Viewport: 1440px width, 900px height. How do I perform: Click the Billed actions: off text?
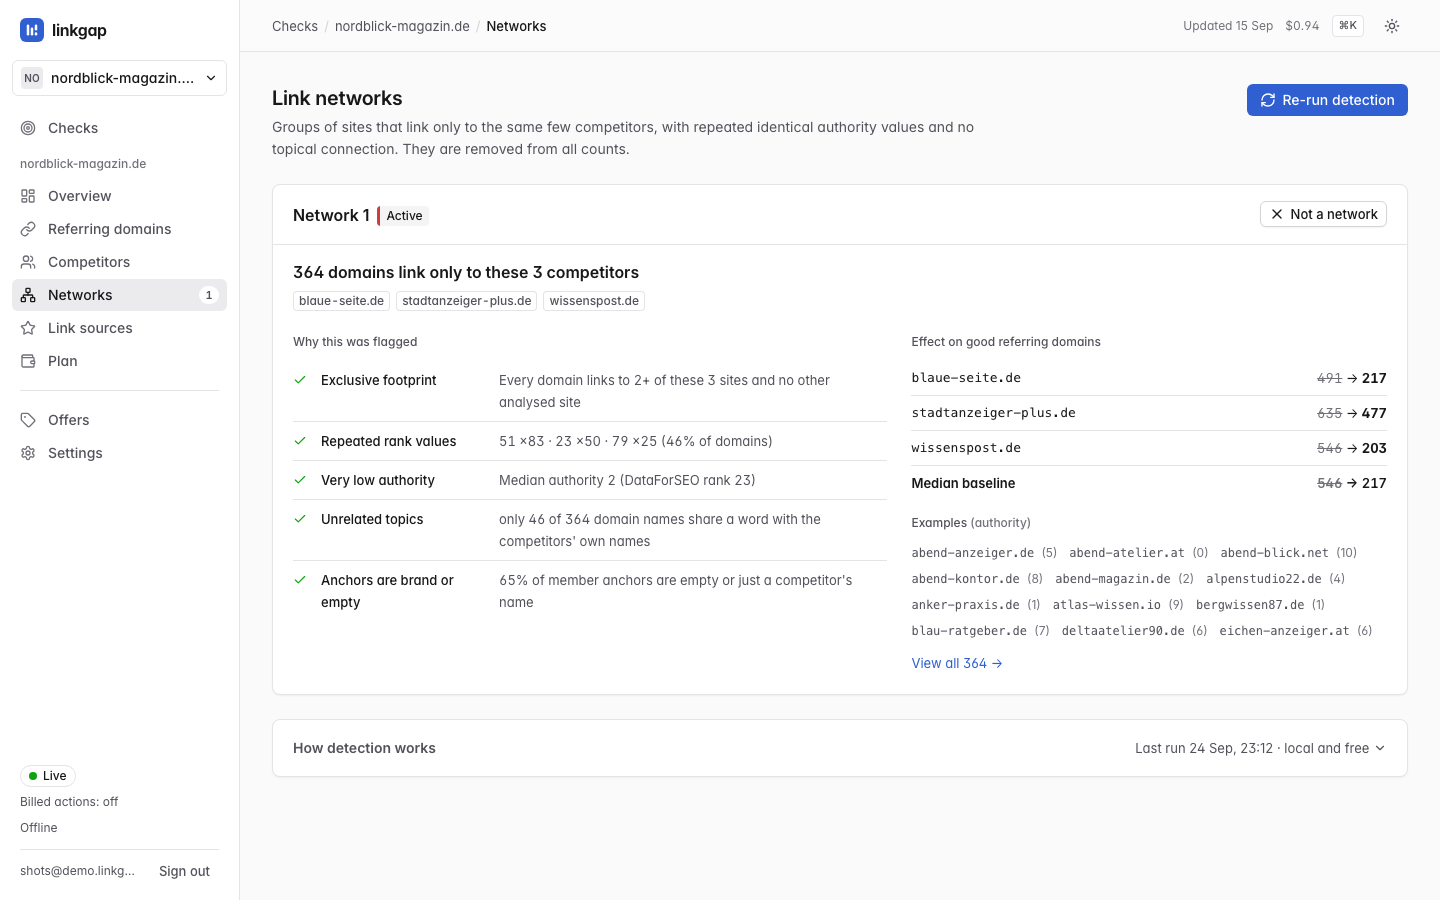pyautogui.click(x=69, y=802)
